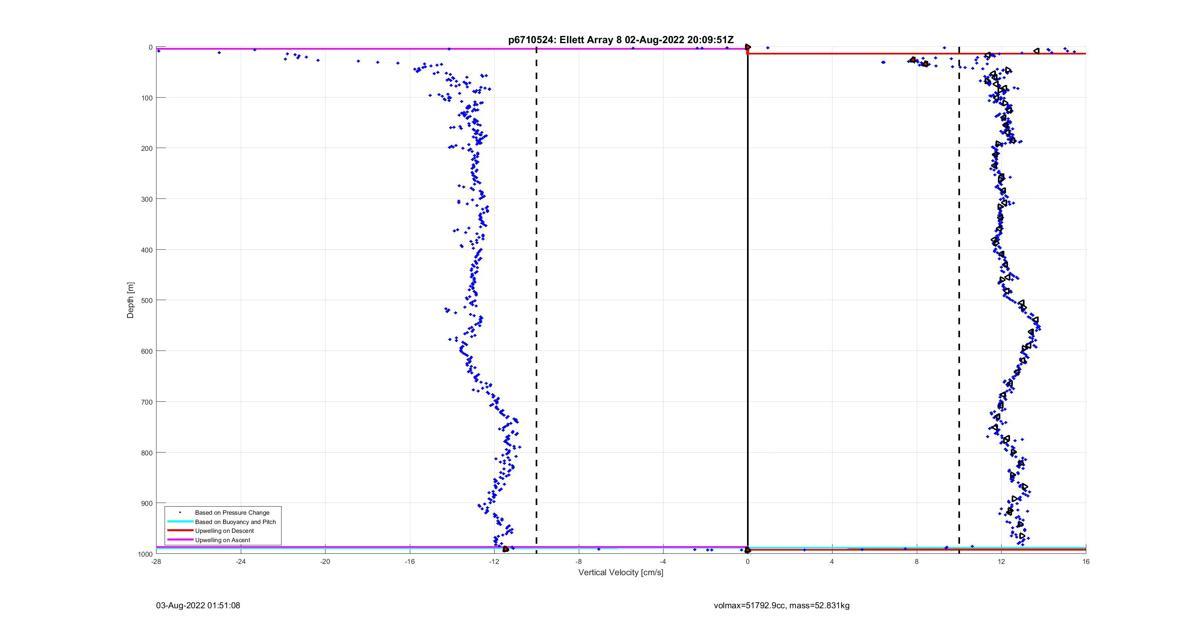Click the '12' velocity tick label
This screenshot has width=1200, height=622.
click(x=1001, y=561)
